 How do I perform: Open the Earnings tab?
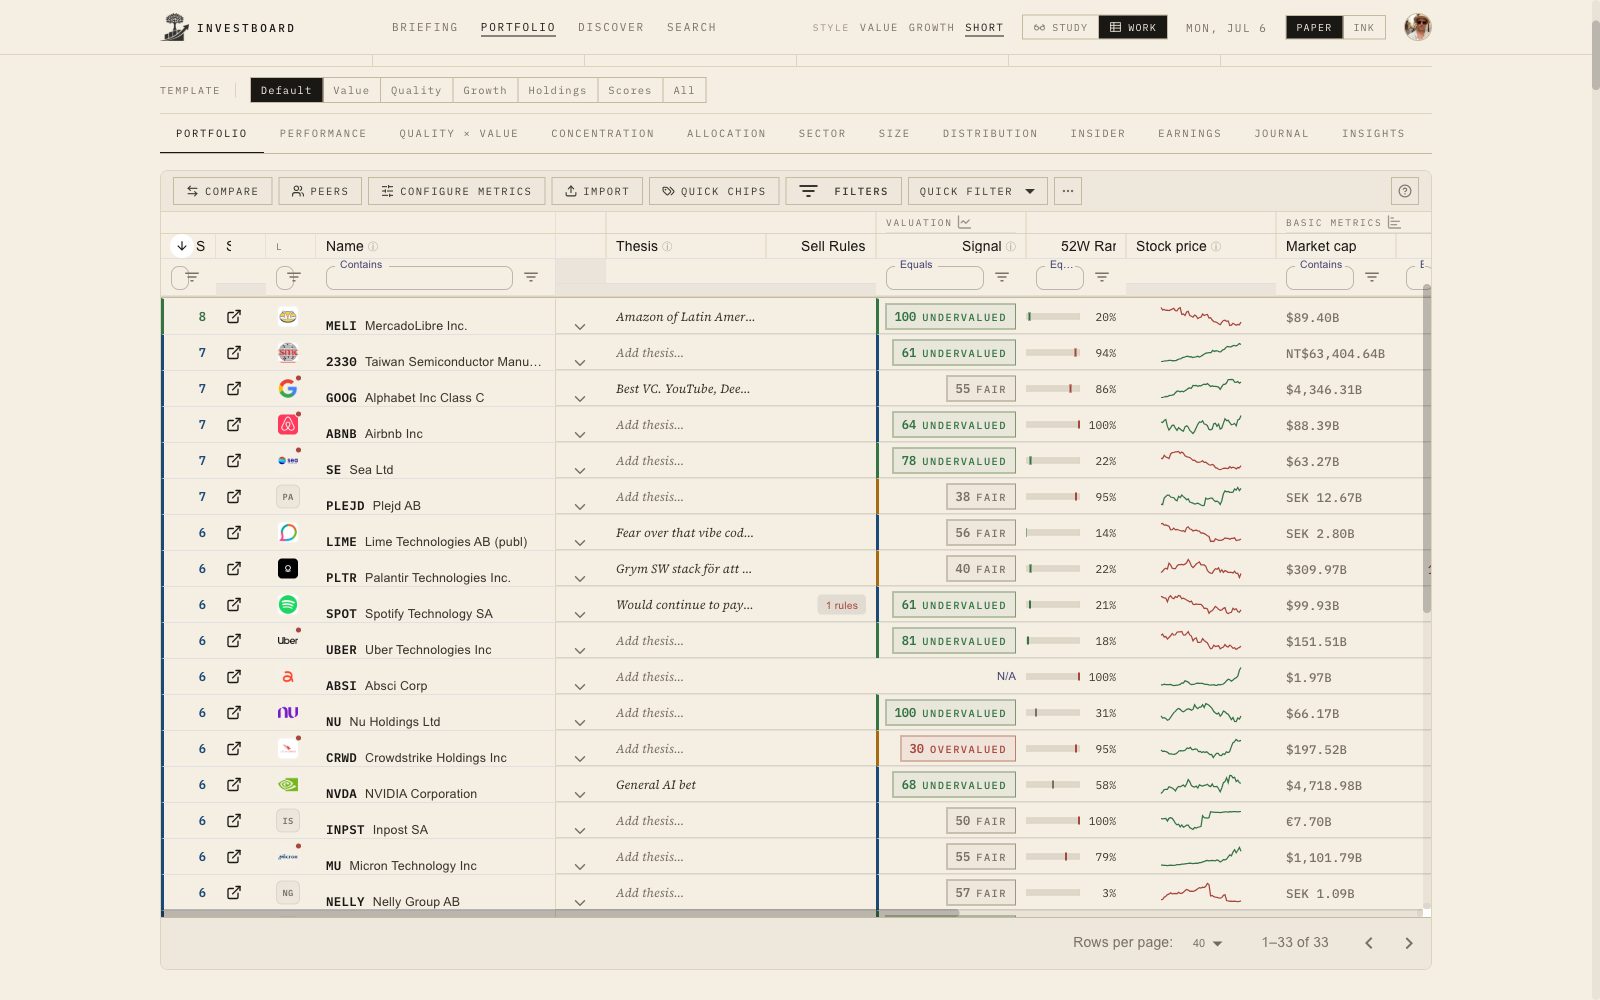tap(1190, 133)
